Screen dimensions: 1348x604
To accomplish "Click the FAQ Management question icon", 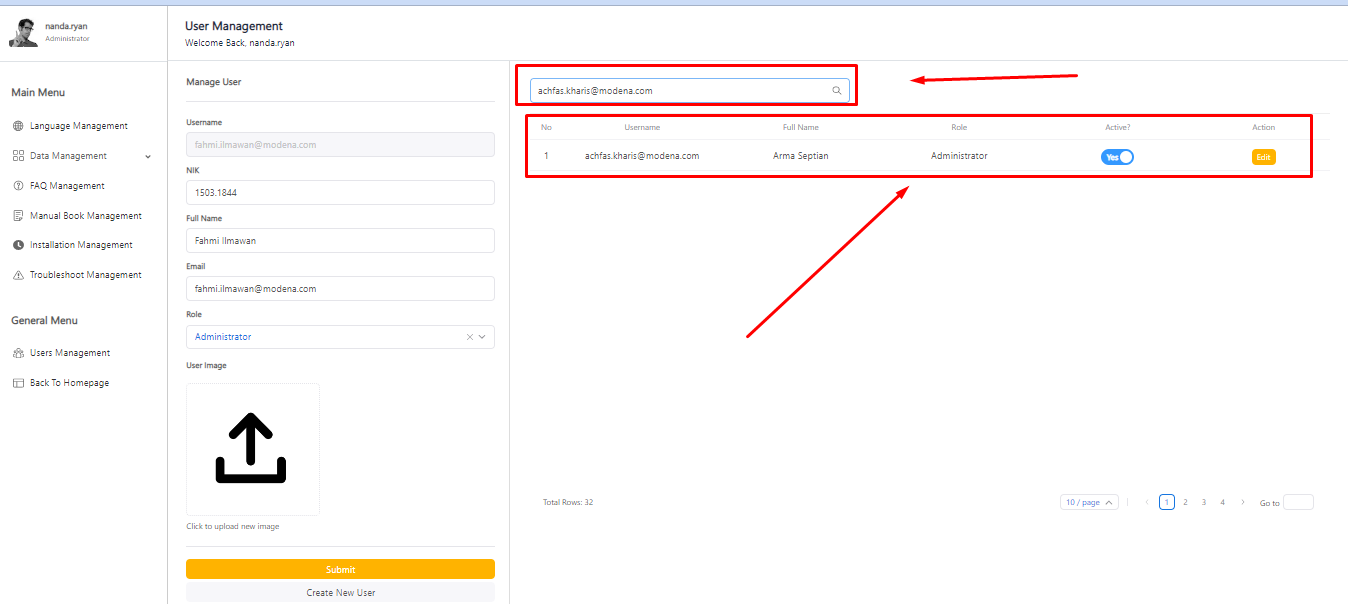I will pyautogui.click(x=18, y=186).
